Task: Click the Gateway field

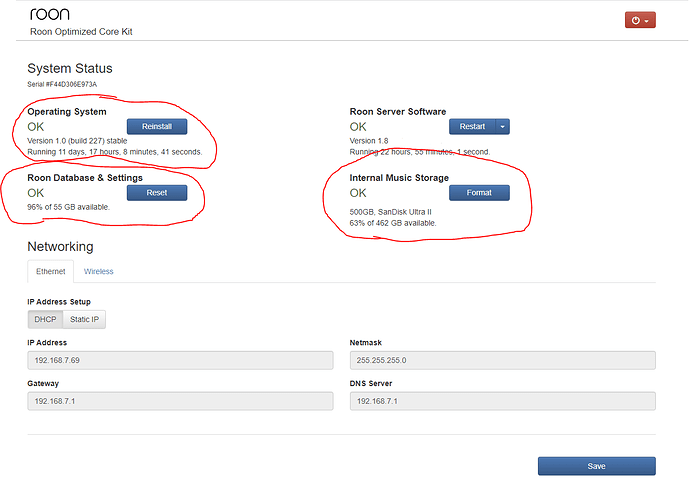Action: coord(180,401)
